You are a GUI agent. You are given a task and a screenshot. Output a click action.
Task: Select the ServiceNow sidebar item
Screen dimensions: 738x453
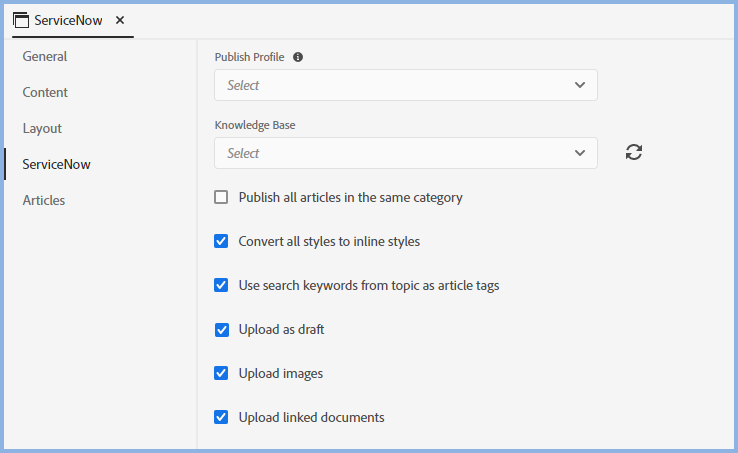(x=56, y=164)
